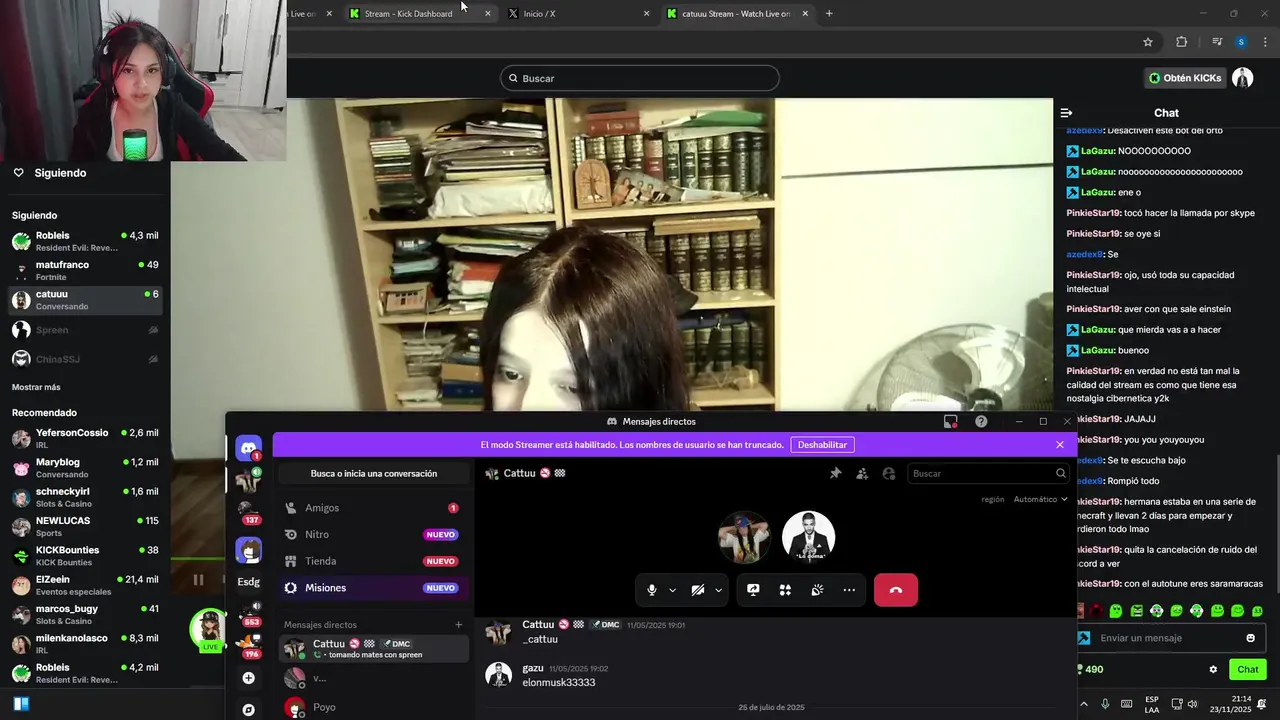Open soundboard in Discord call
1280x720 pixels.
tap(817, 590)
